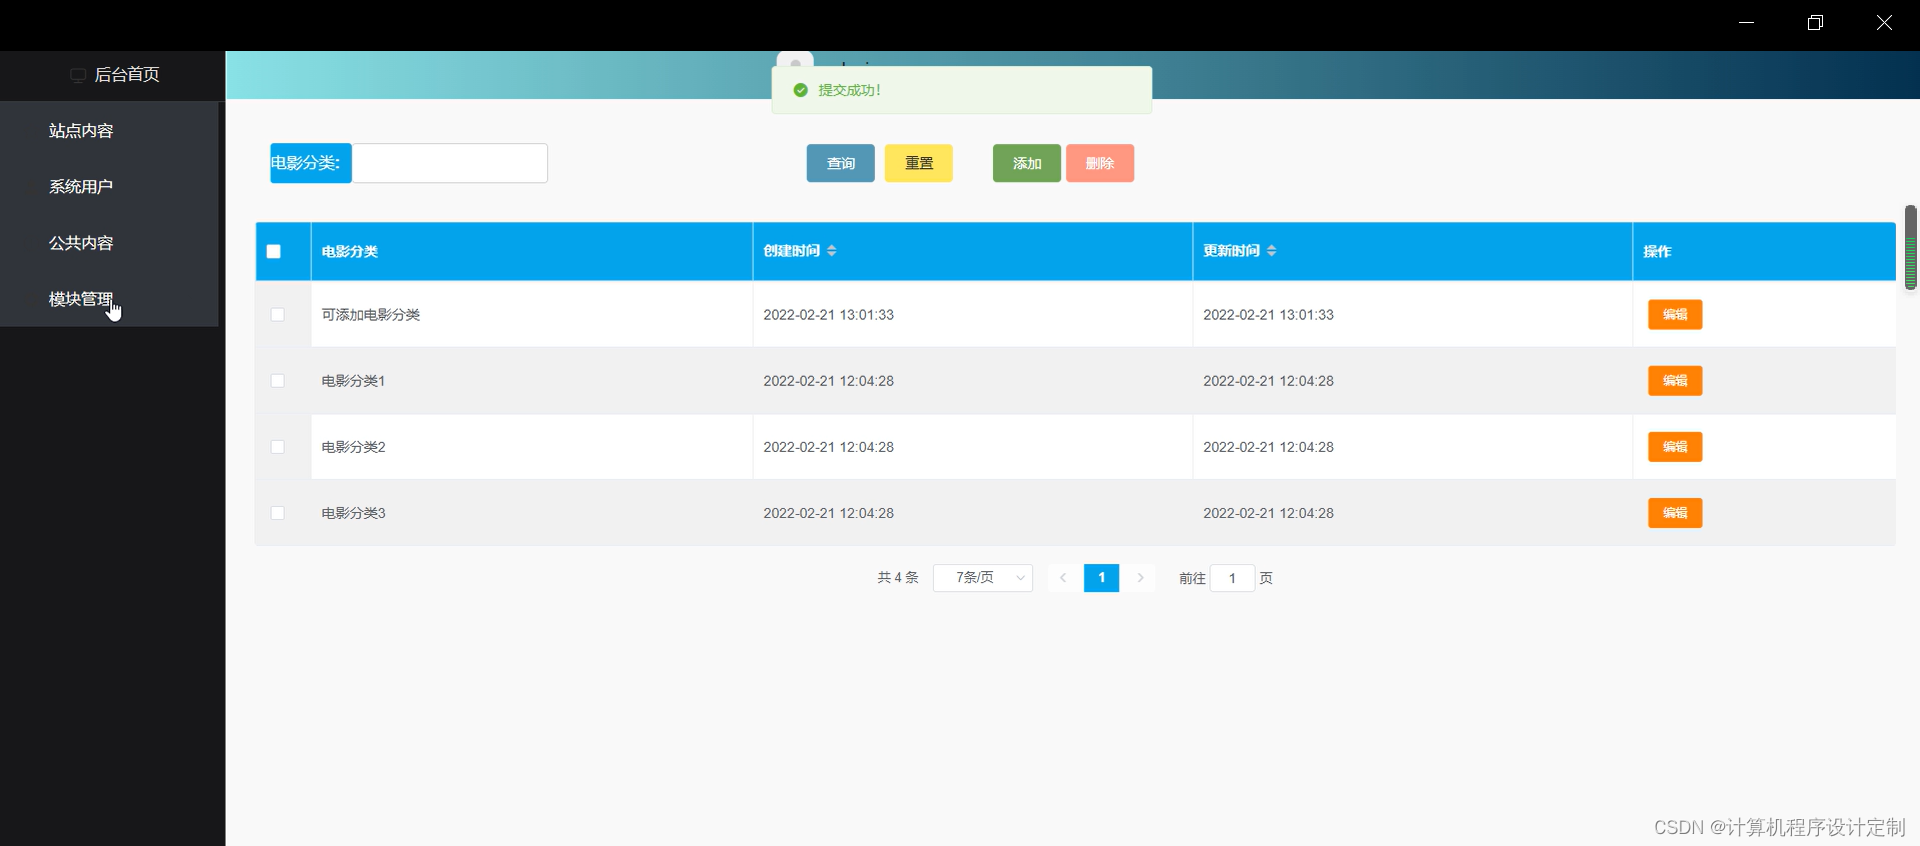The height and width of the screenshot is (846, 1920).
Task: Focus the 前往 page jump input
Action: pos(1232,578)
